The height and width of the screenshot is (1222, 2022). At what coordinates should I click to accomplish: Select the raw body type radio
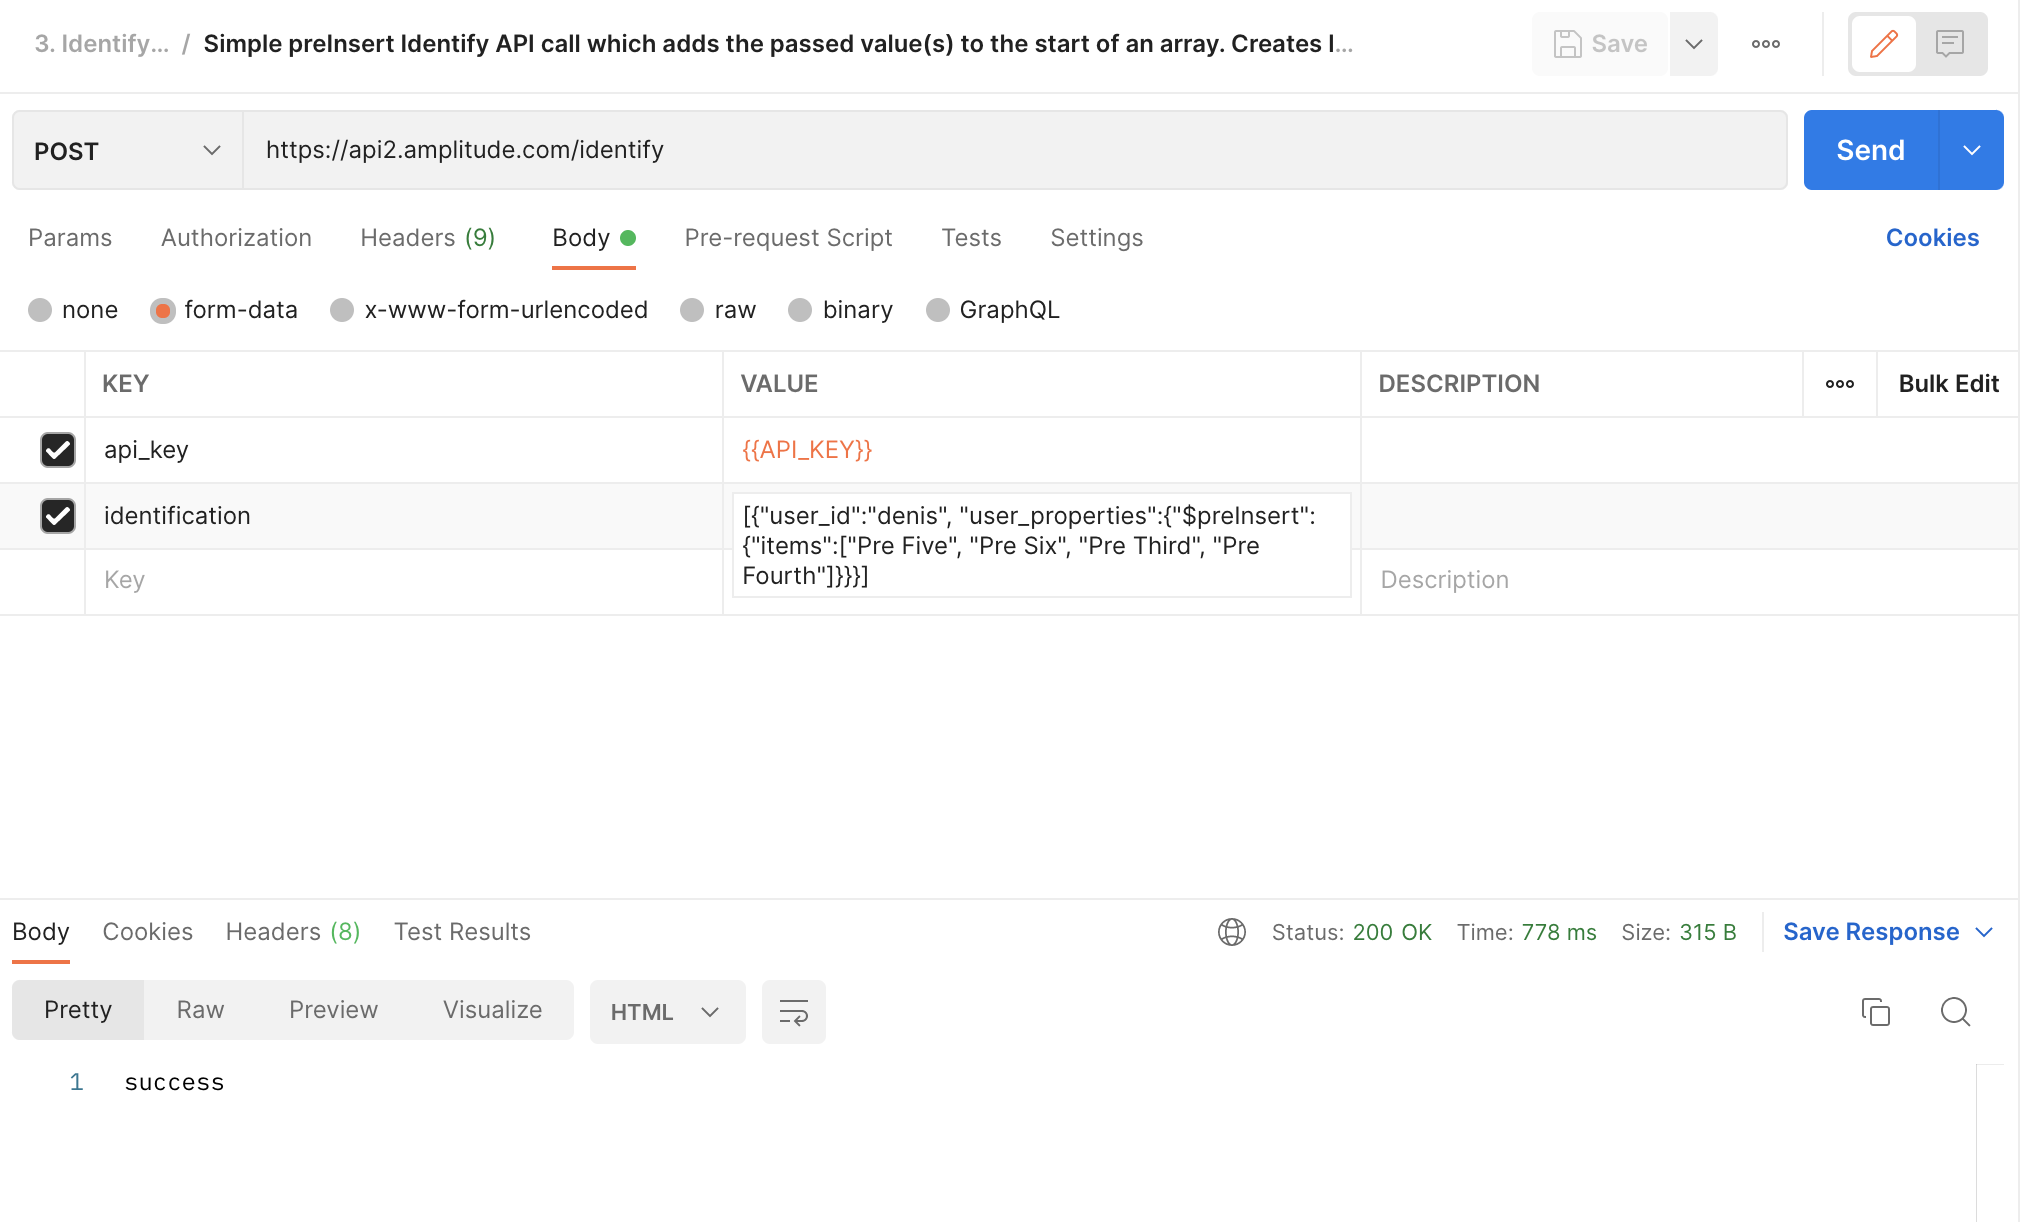(692, 310)
